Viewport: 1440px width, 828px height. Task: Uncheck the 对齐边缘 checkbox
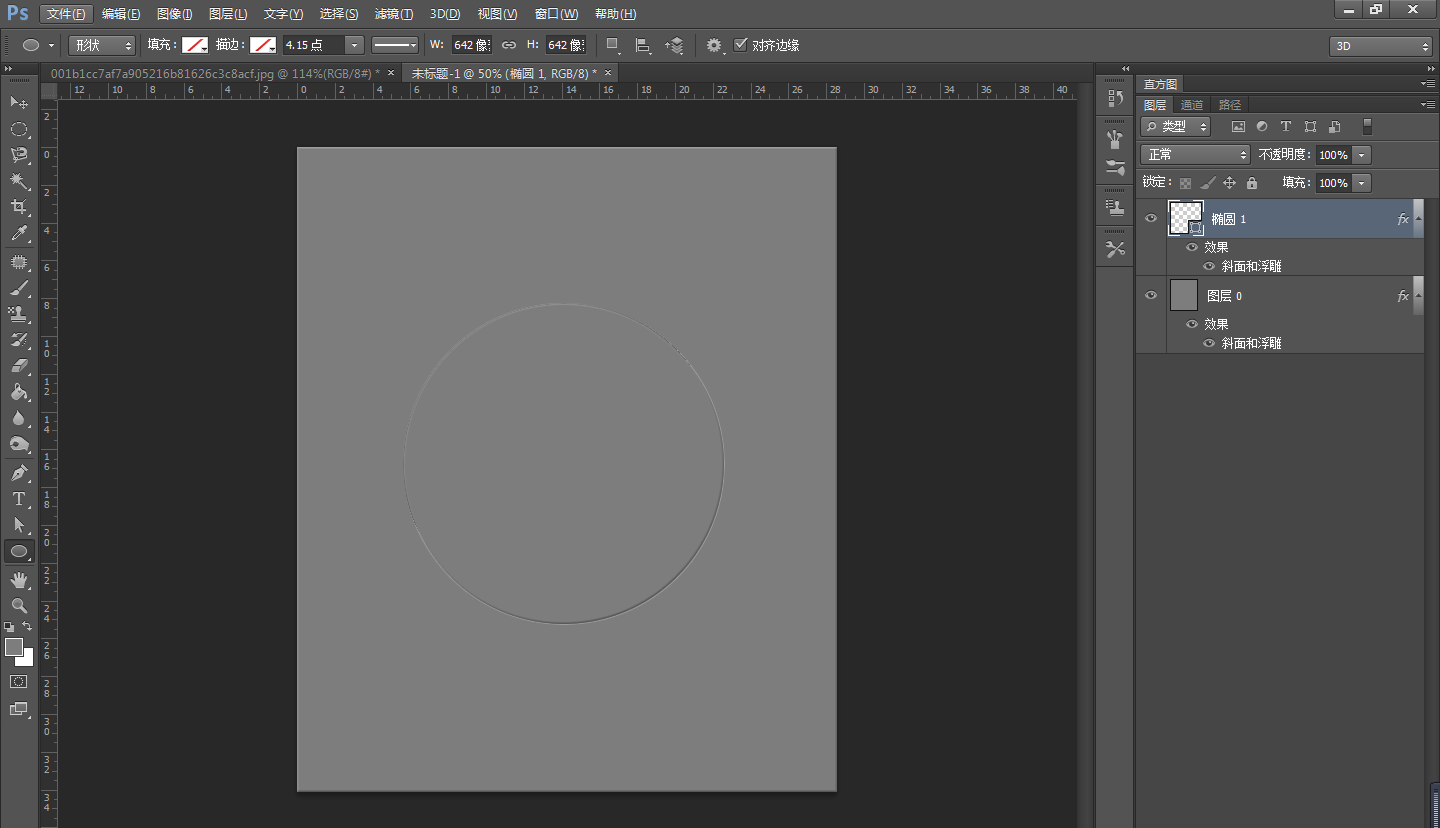741,45
